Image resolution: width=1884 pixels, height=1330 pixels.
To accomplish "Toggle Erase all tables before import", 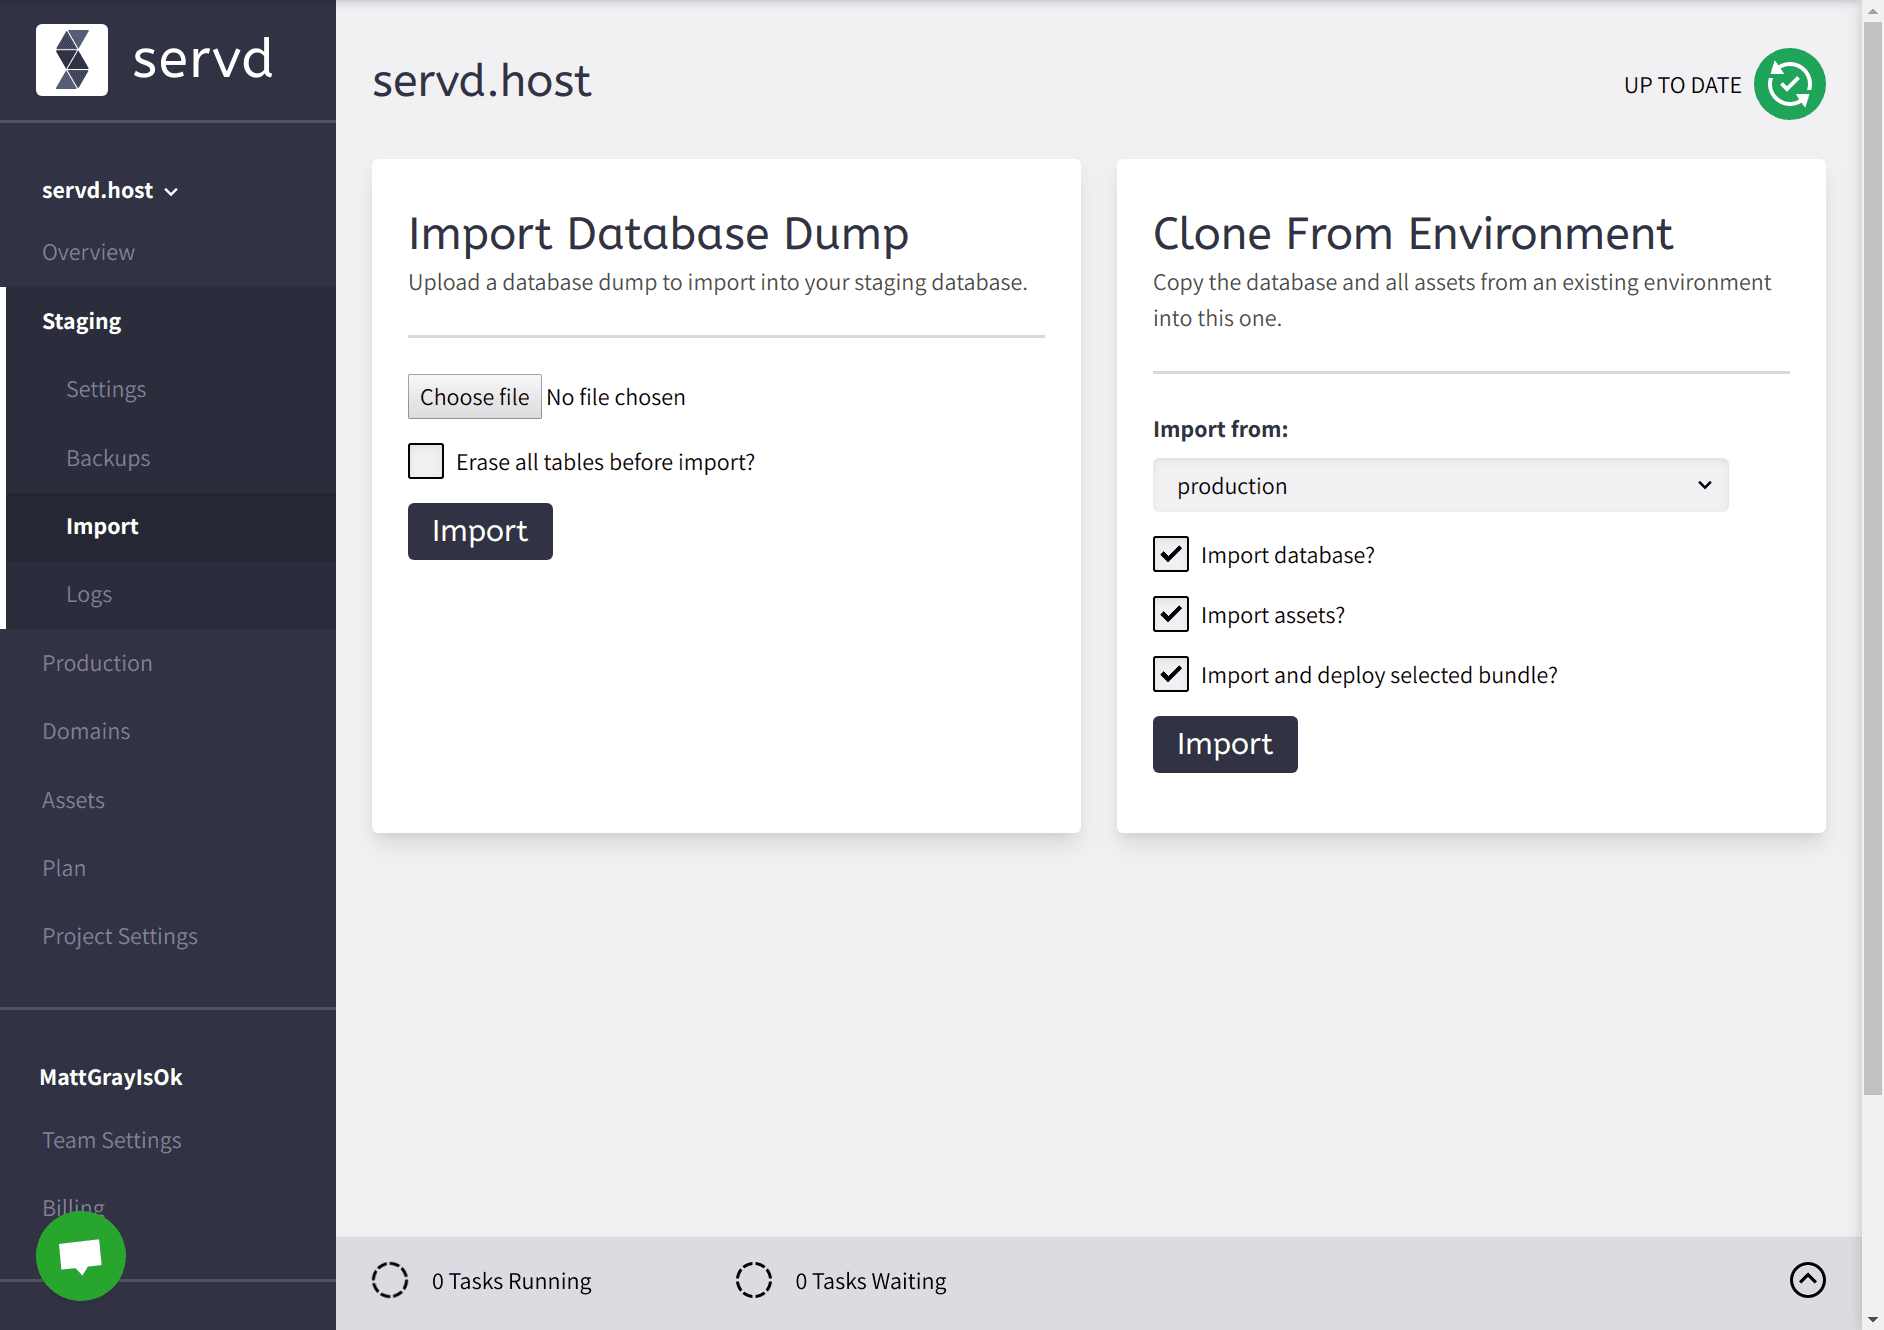I will tap(426, 461).
